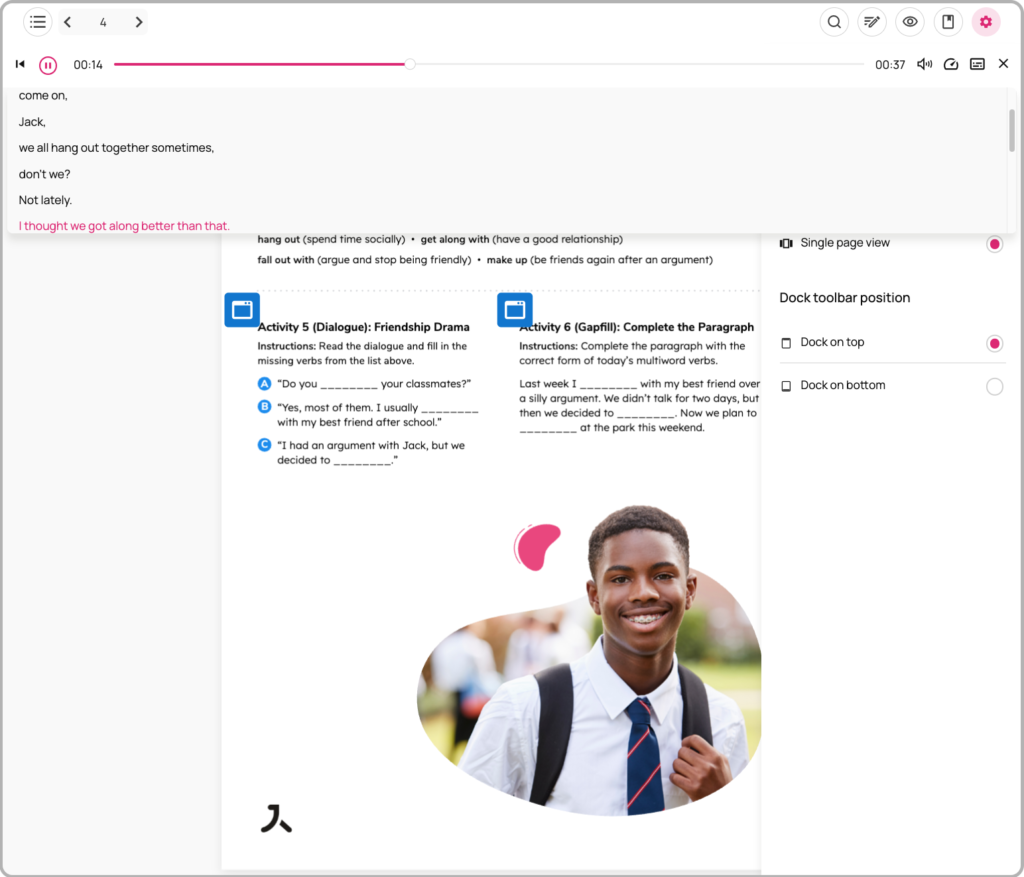
Task: Open the Activity 5 dialogue widget
Action: tap(242, 310)
